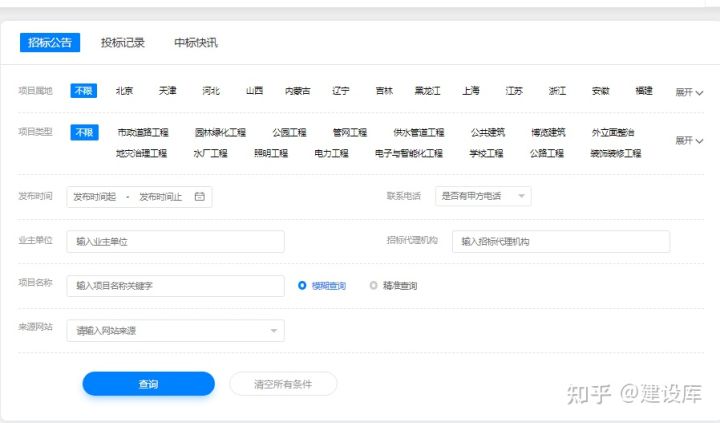Click the blue 查询 search button

[x=148, y=384]
